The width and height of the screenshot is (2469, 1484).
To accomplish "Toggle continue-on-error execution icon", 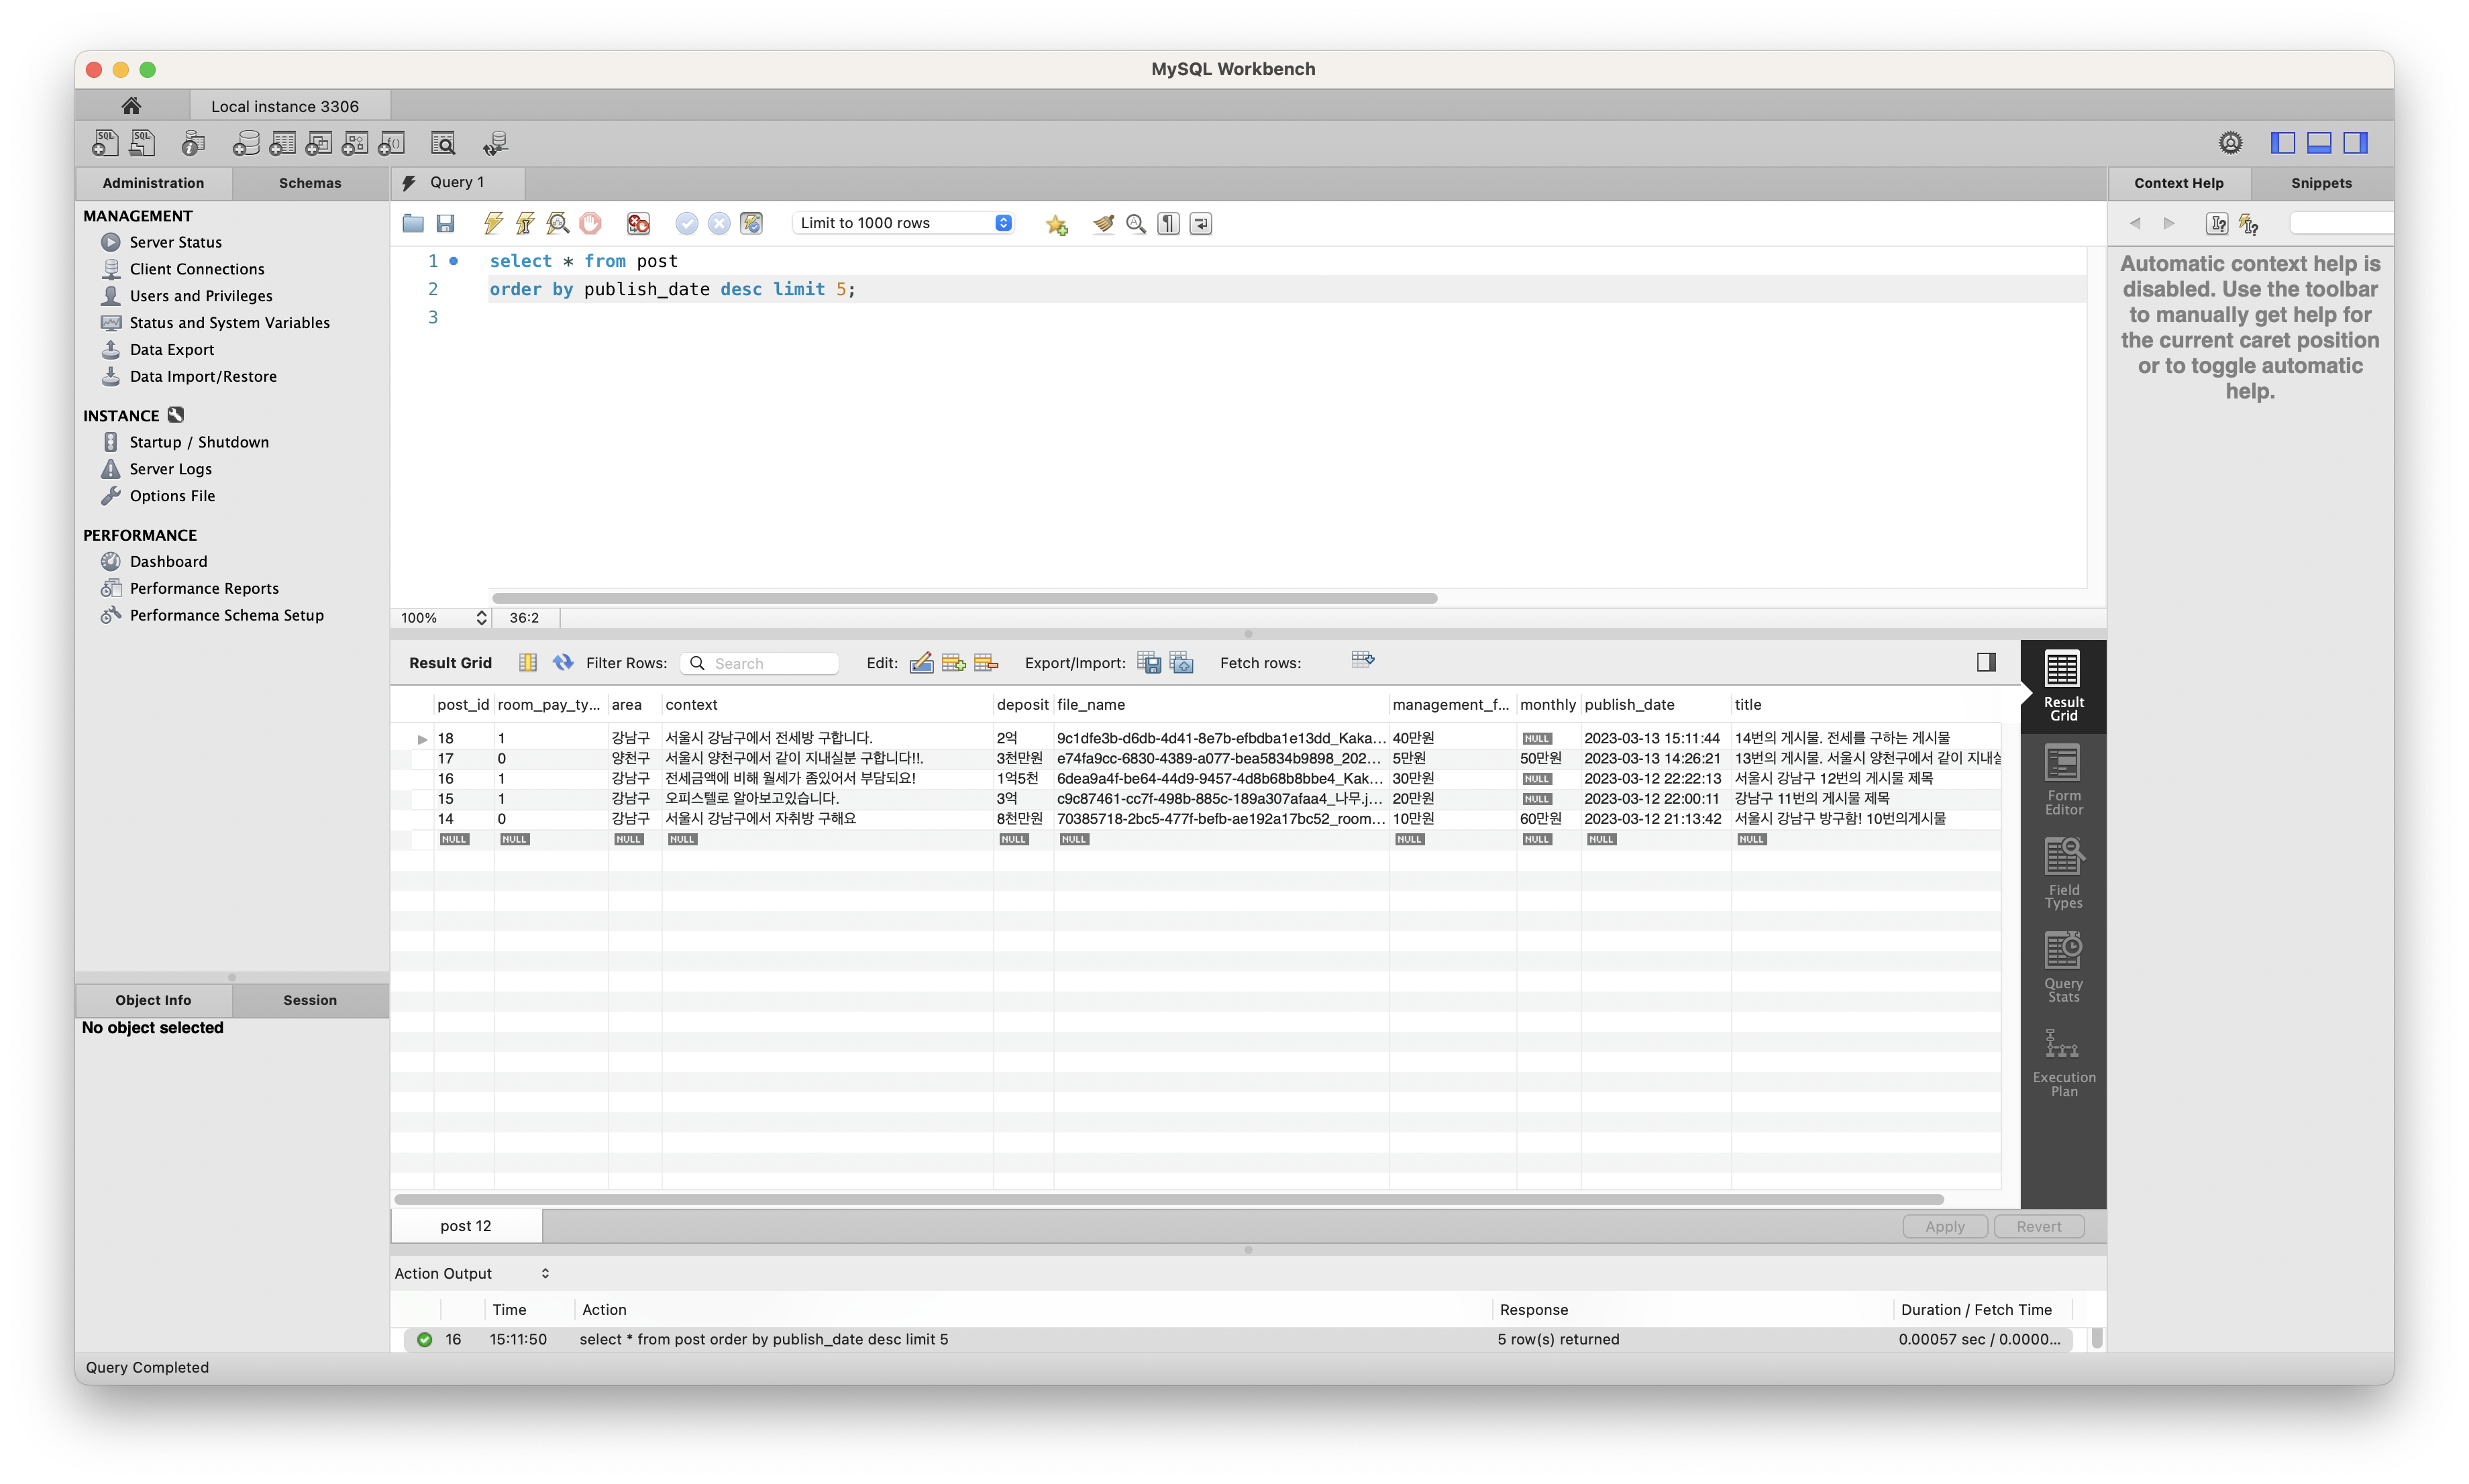I will 638,223.
